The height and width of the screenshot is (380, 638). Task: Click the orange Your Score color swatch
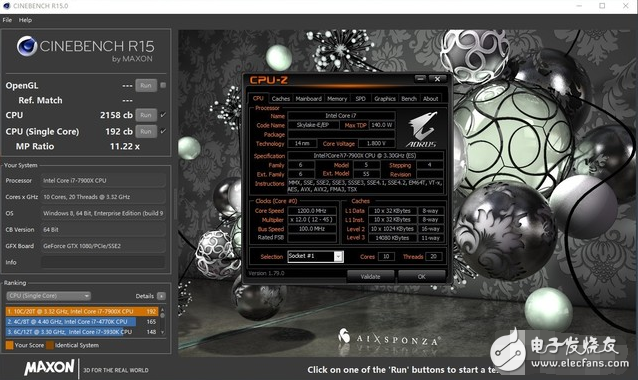point(9,345)
